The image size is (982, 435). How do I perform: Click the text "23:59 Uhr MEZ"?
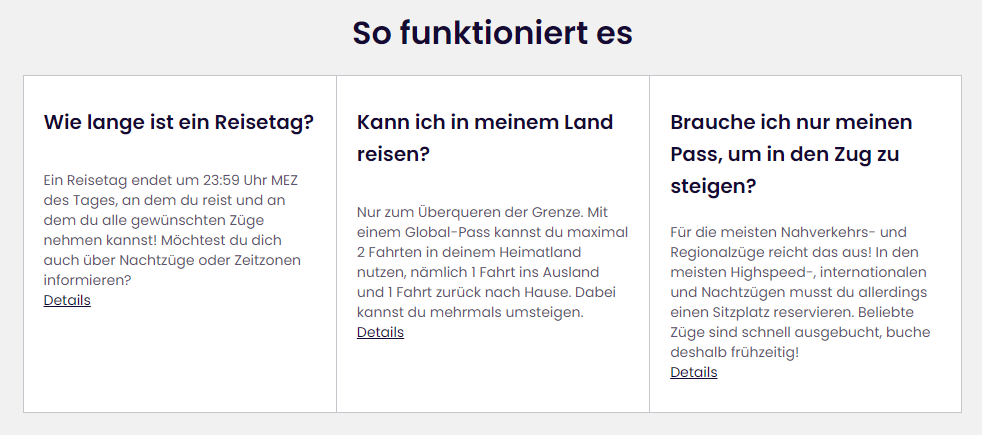(x=253, y=180)
